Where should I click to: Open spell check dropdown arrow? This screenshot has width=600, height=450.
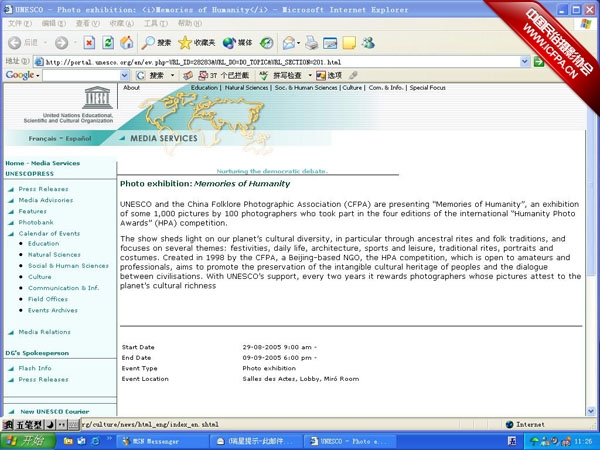tap(310, 75)
